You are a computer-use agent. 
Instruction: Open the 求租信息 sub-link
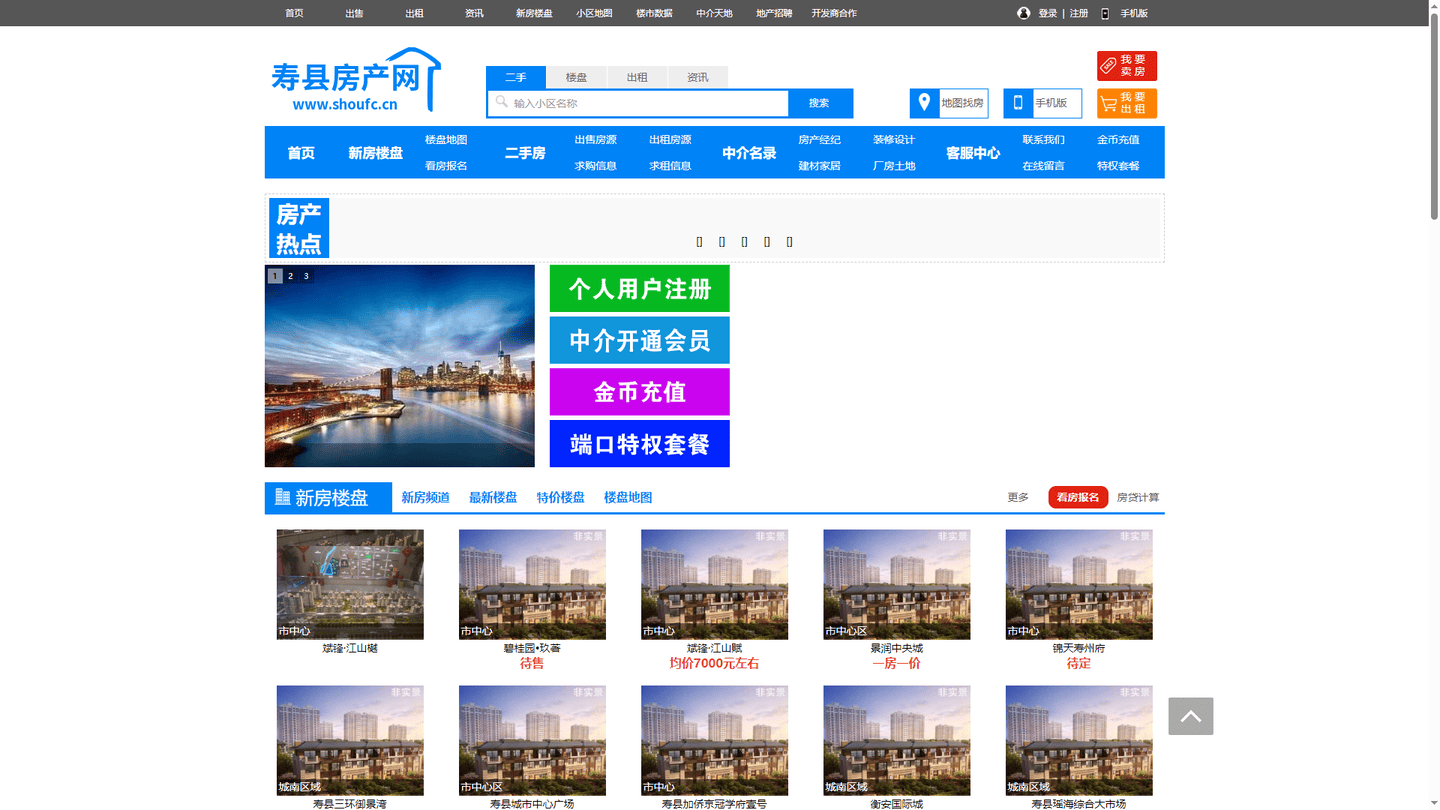click(x=670, y=166)
